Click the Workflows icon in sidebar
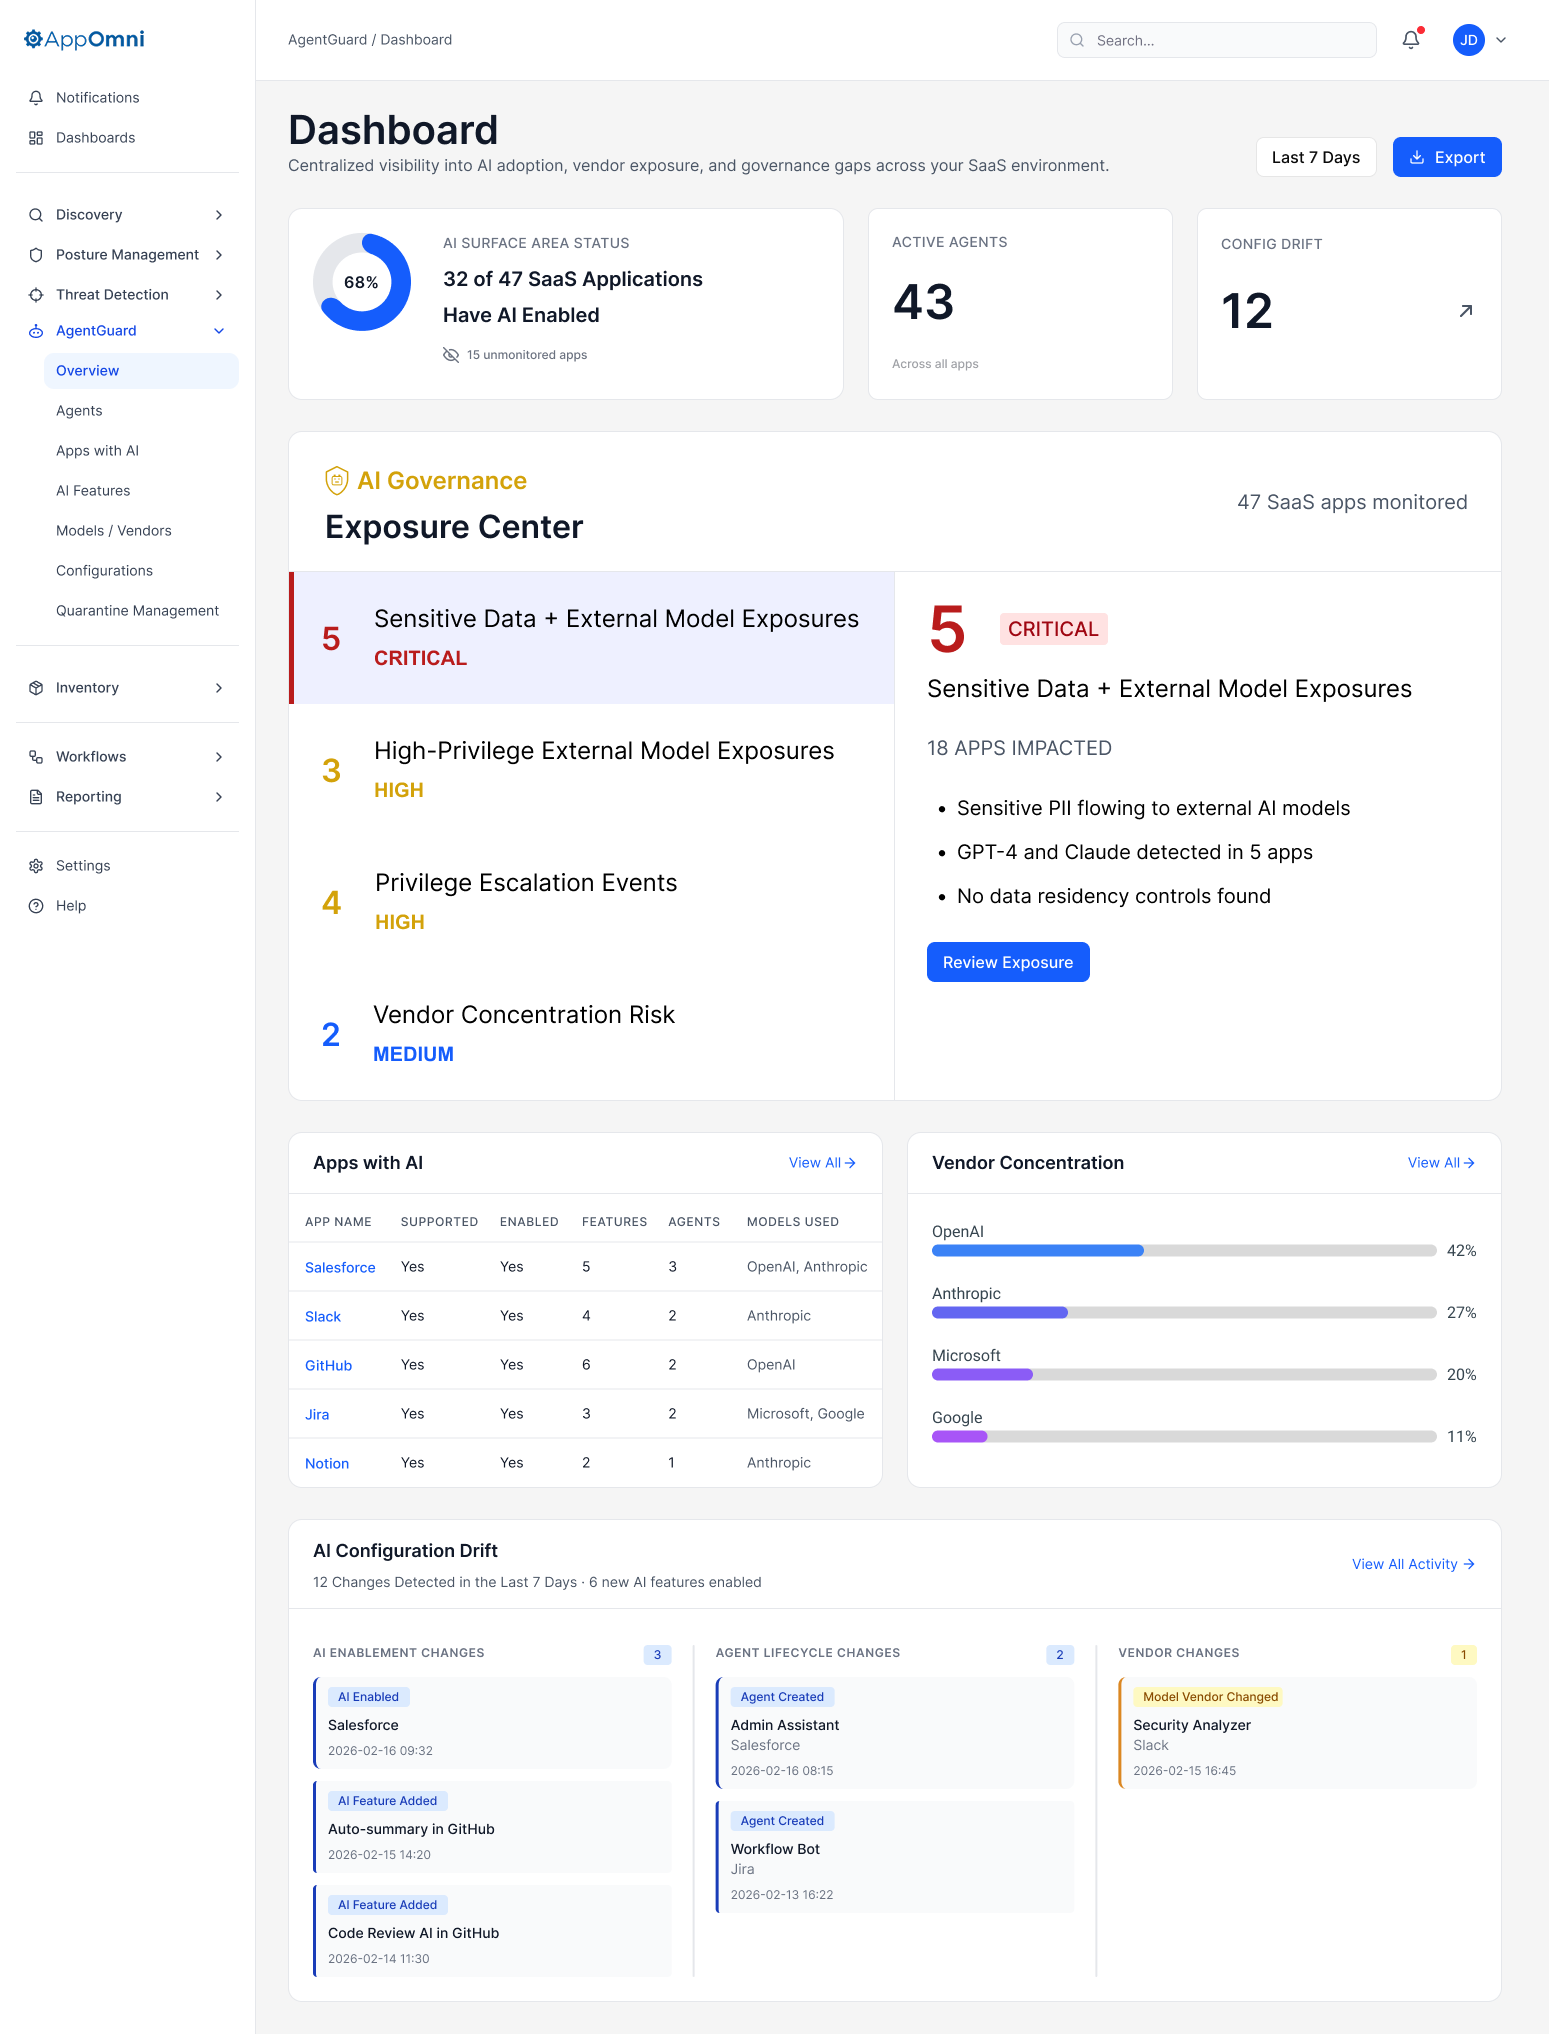The height and width of the screenshot is (2034, 1549). [36, 757]
